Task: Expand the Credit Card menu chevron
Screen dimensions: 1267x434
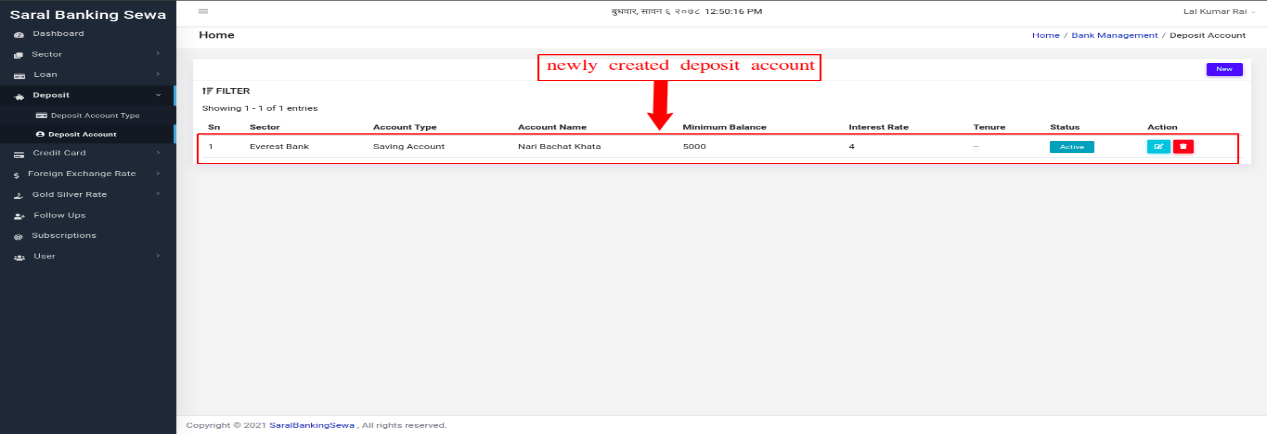Action: tap(158, 153)
